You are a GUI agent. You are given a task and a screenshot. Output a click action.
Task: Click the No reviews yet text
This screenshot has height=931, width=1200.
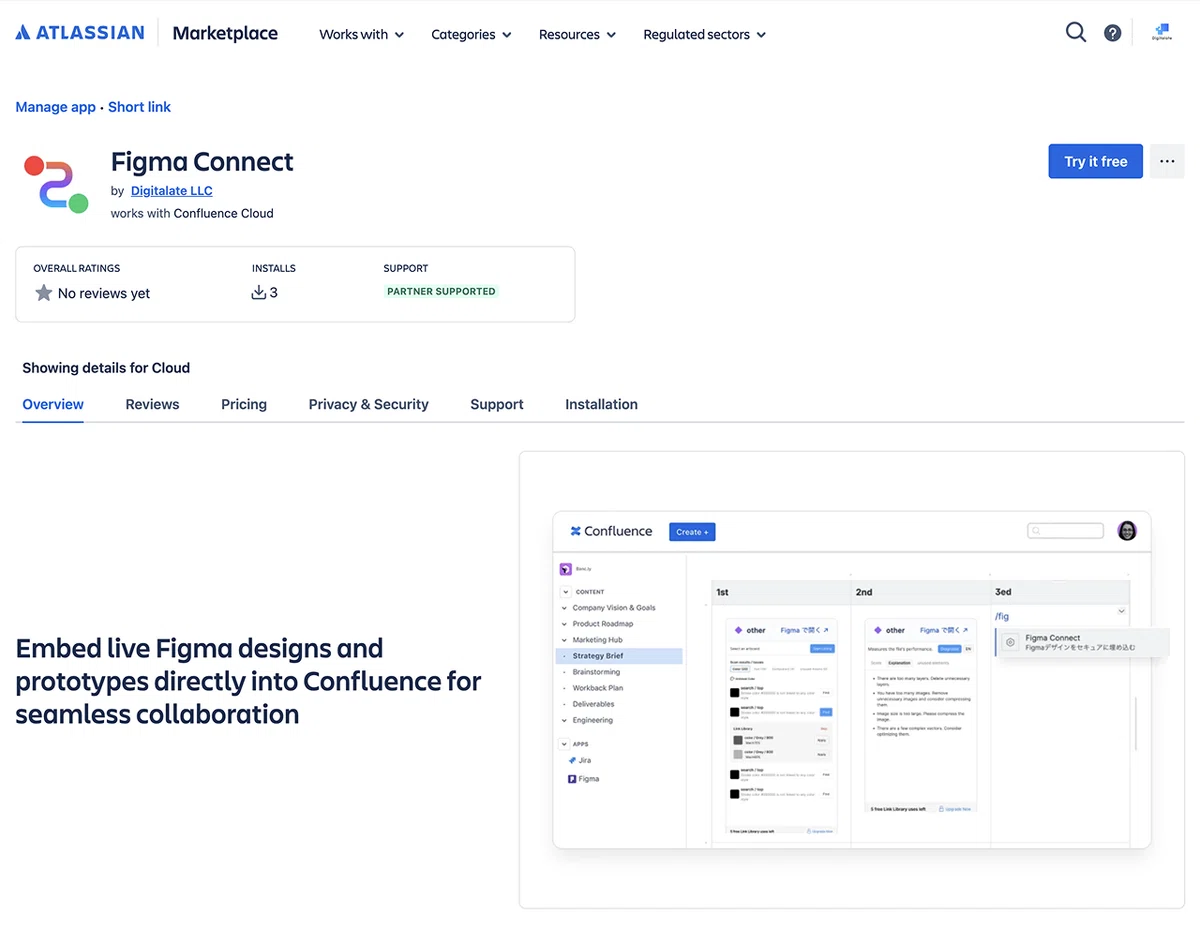(104, 293)
